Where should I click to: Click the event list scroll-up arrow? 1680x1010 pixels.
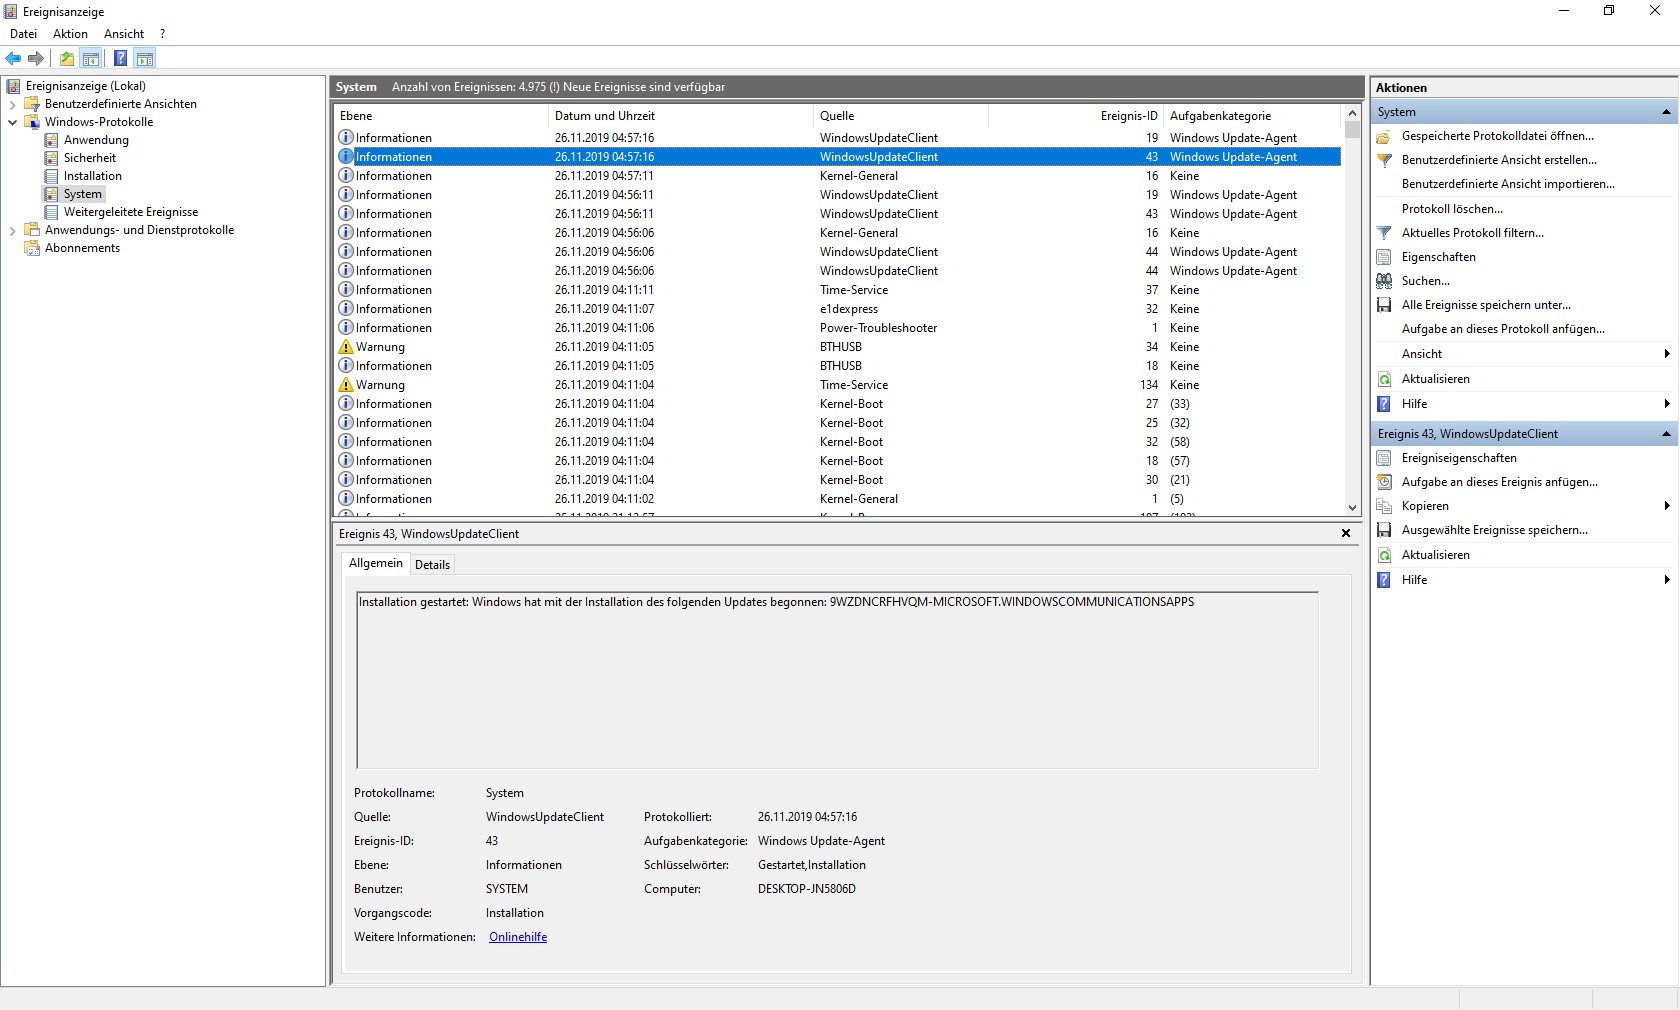click(1353, 113)
